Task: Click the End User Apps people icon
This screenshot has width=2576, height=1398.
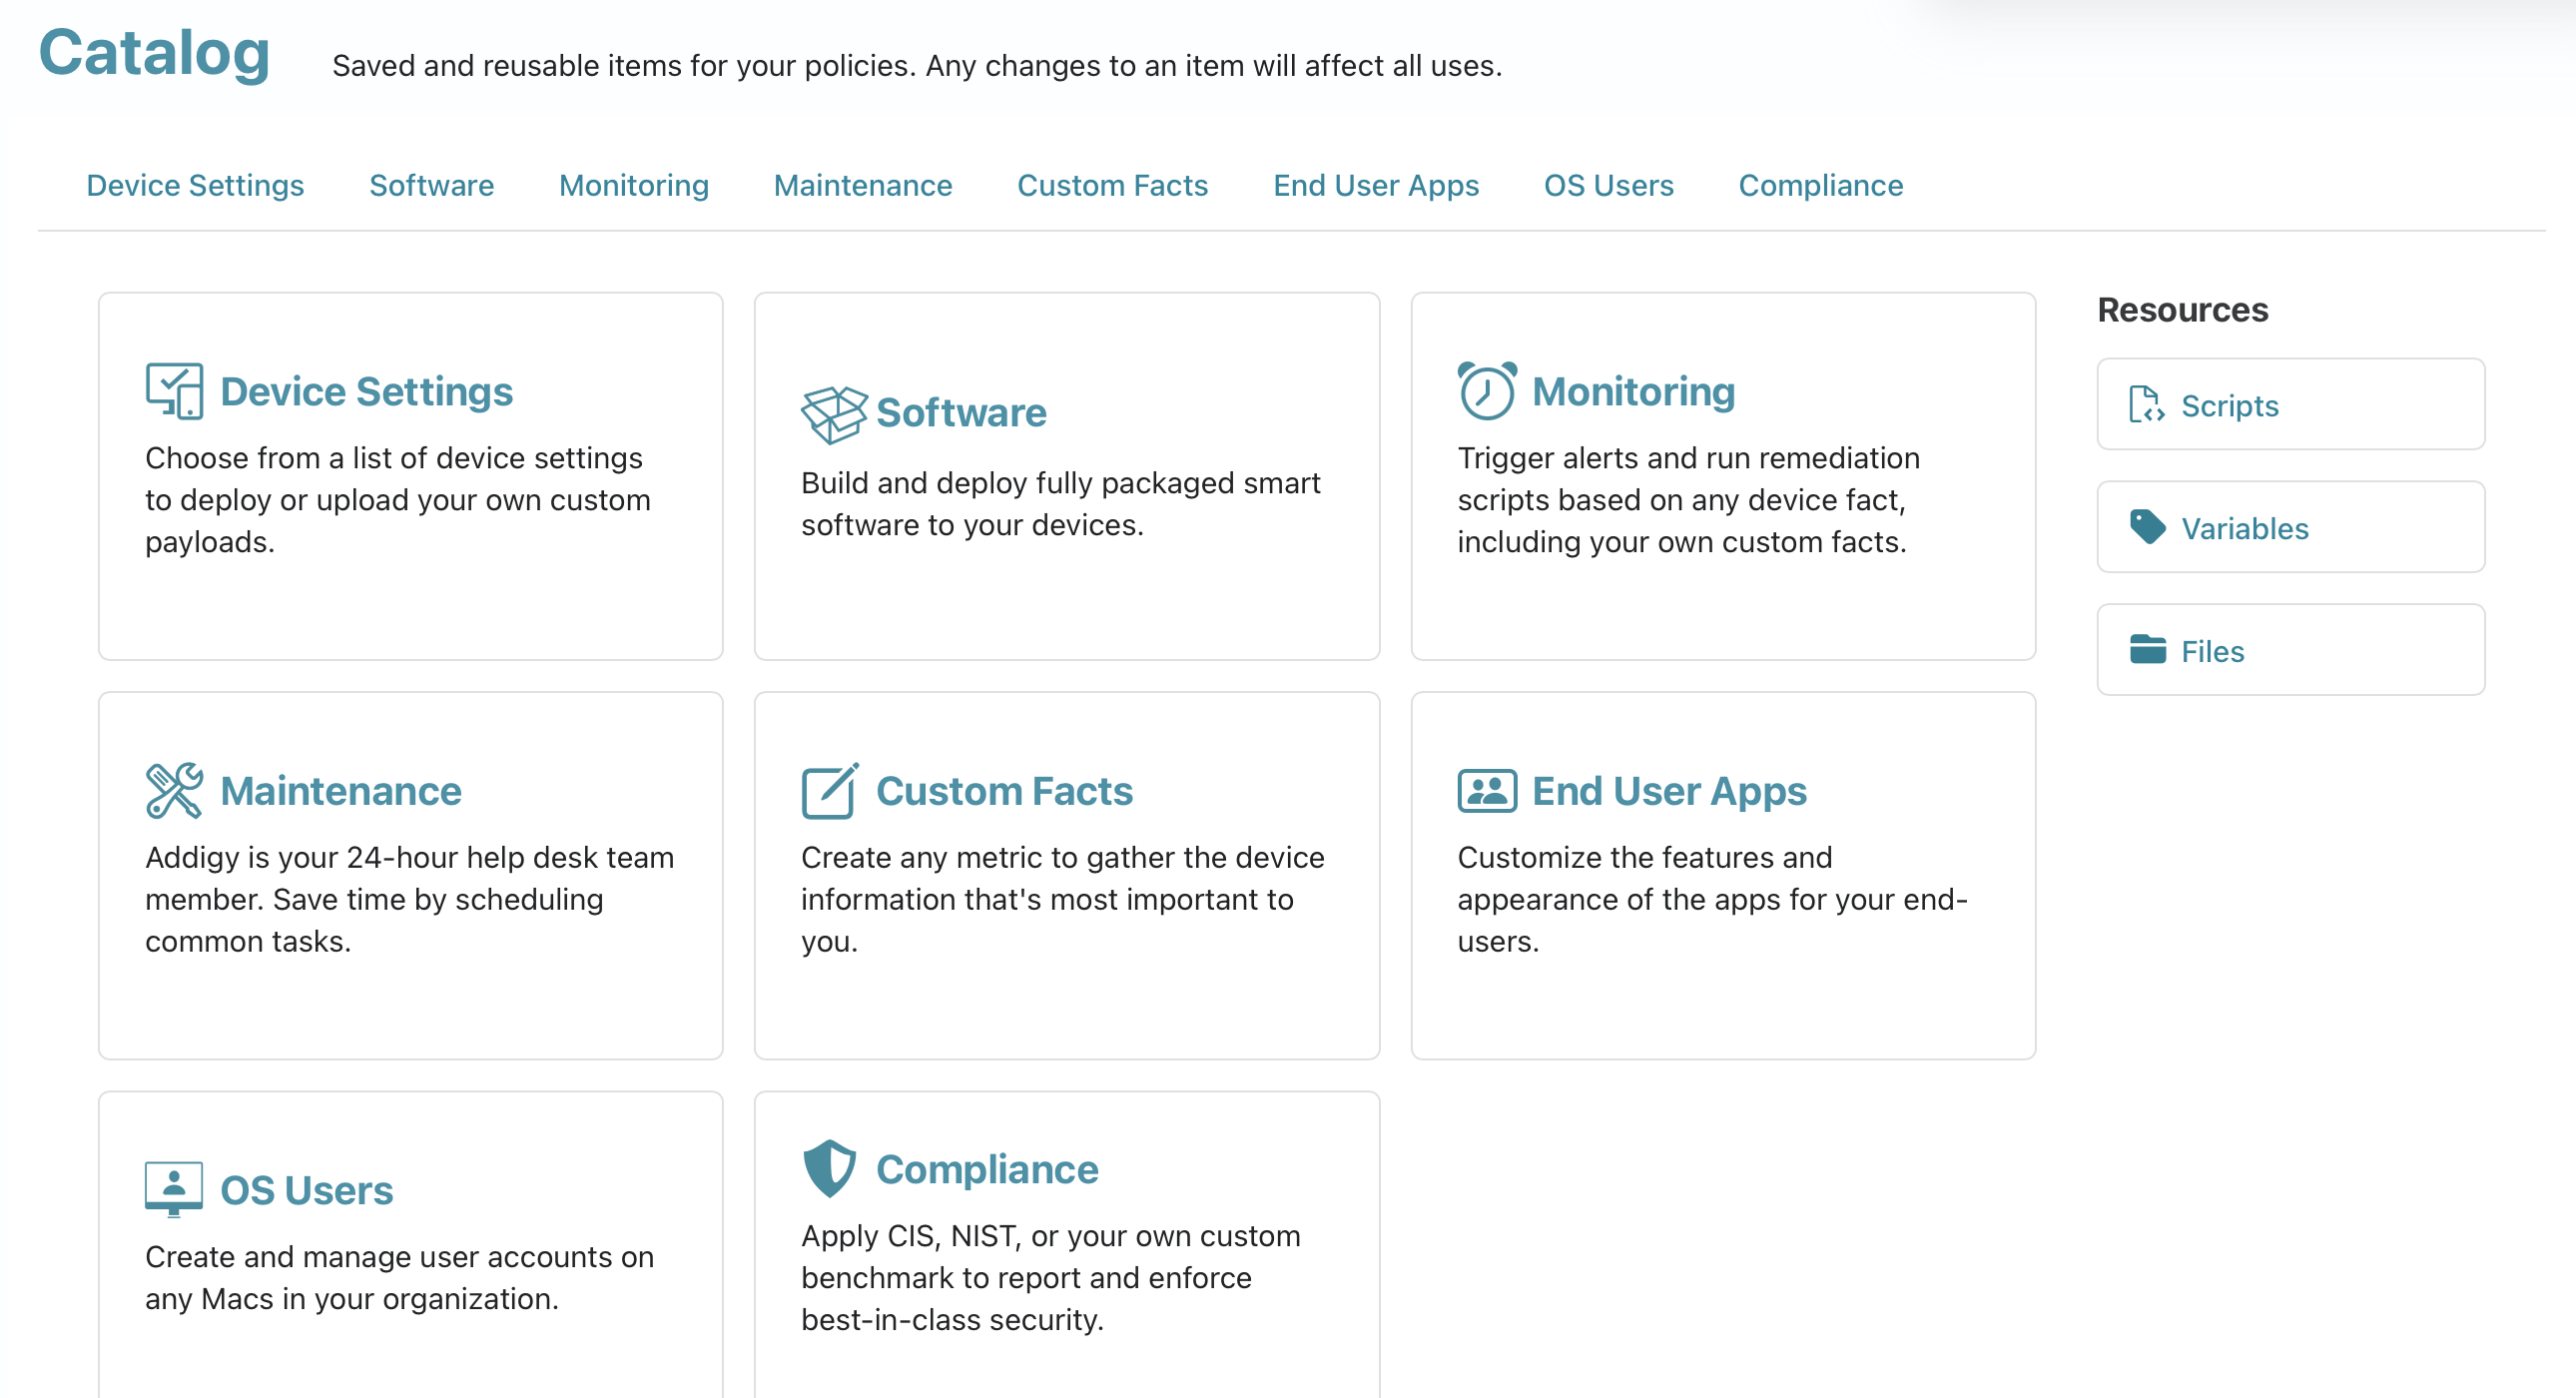Action: [x=1487, y=791]
